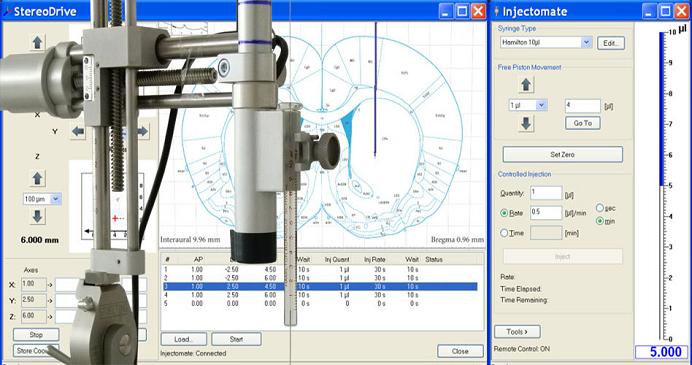The height and width of the screenshot is (365, 692).
Task: Click the Set Zero button
Action: (563, 155)
